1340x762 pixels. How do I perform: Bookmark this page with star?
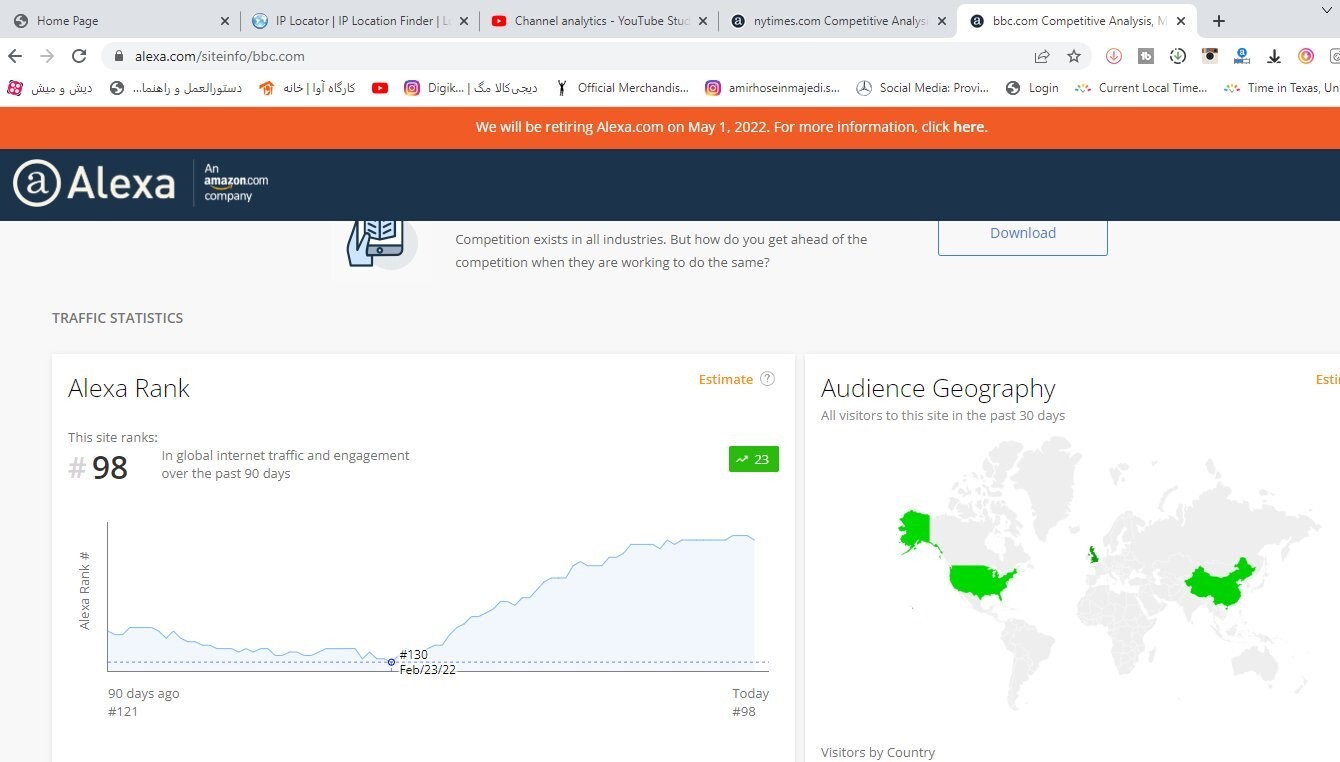click(x=1074, y=56)
